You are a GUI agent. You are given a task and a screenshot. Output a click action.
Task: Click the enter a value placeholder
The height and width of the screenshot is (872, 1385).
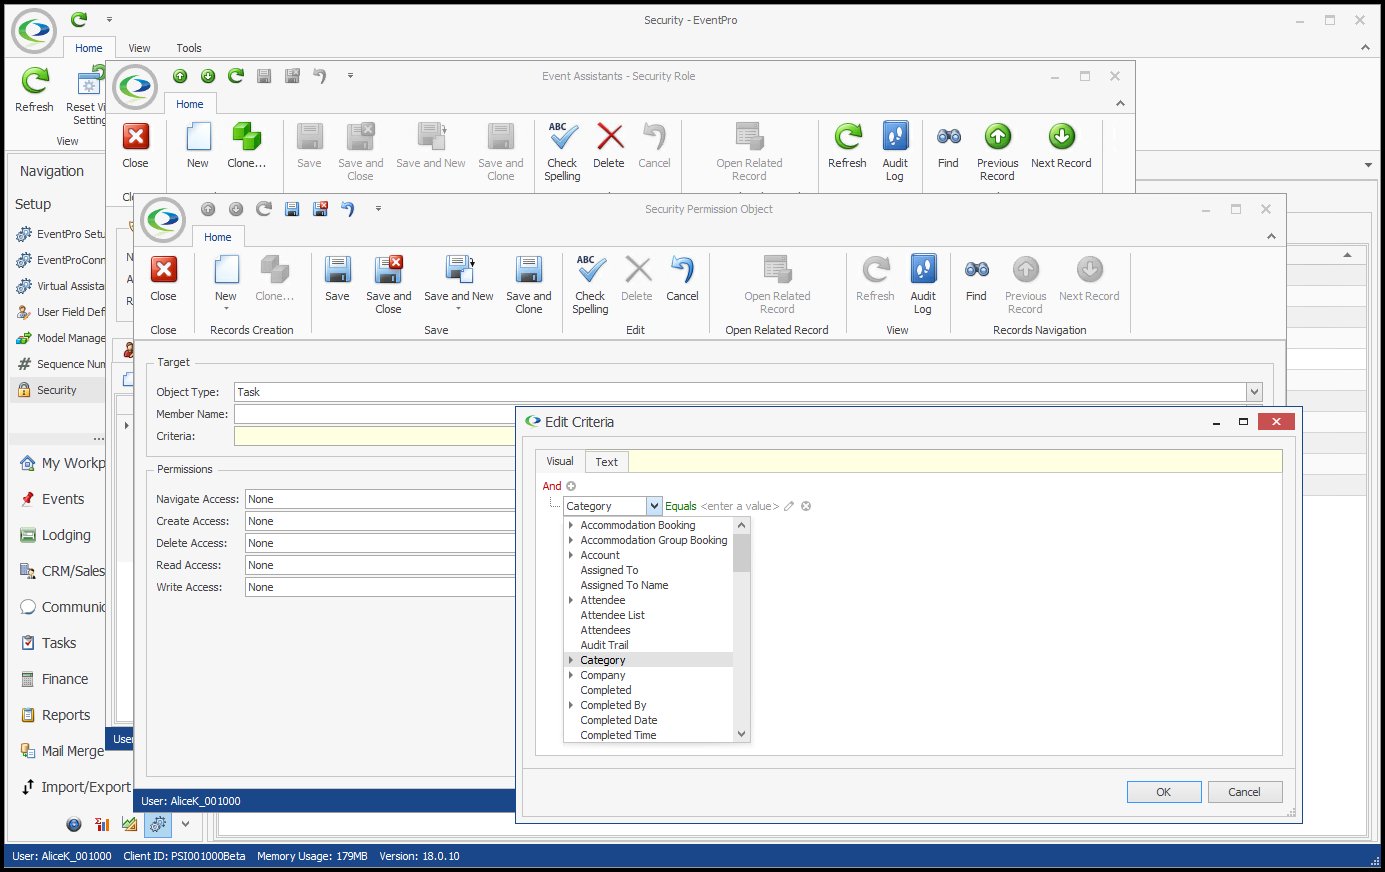tap(740, 506)
